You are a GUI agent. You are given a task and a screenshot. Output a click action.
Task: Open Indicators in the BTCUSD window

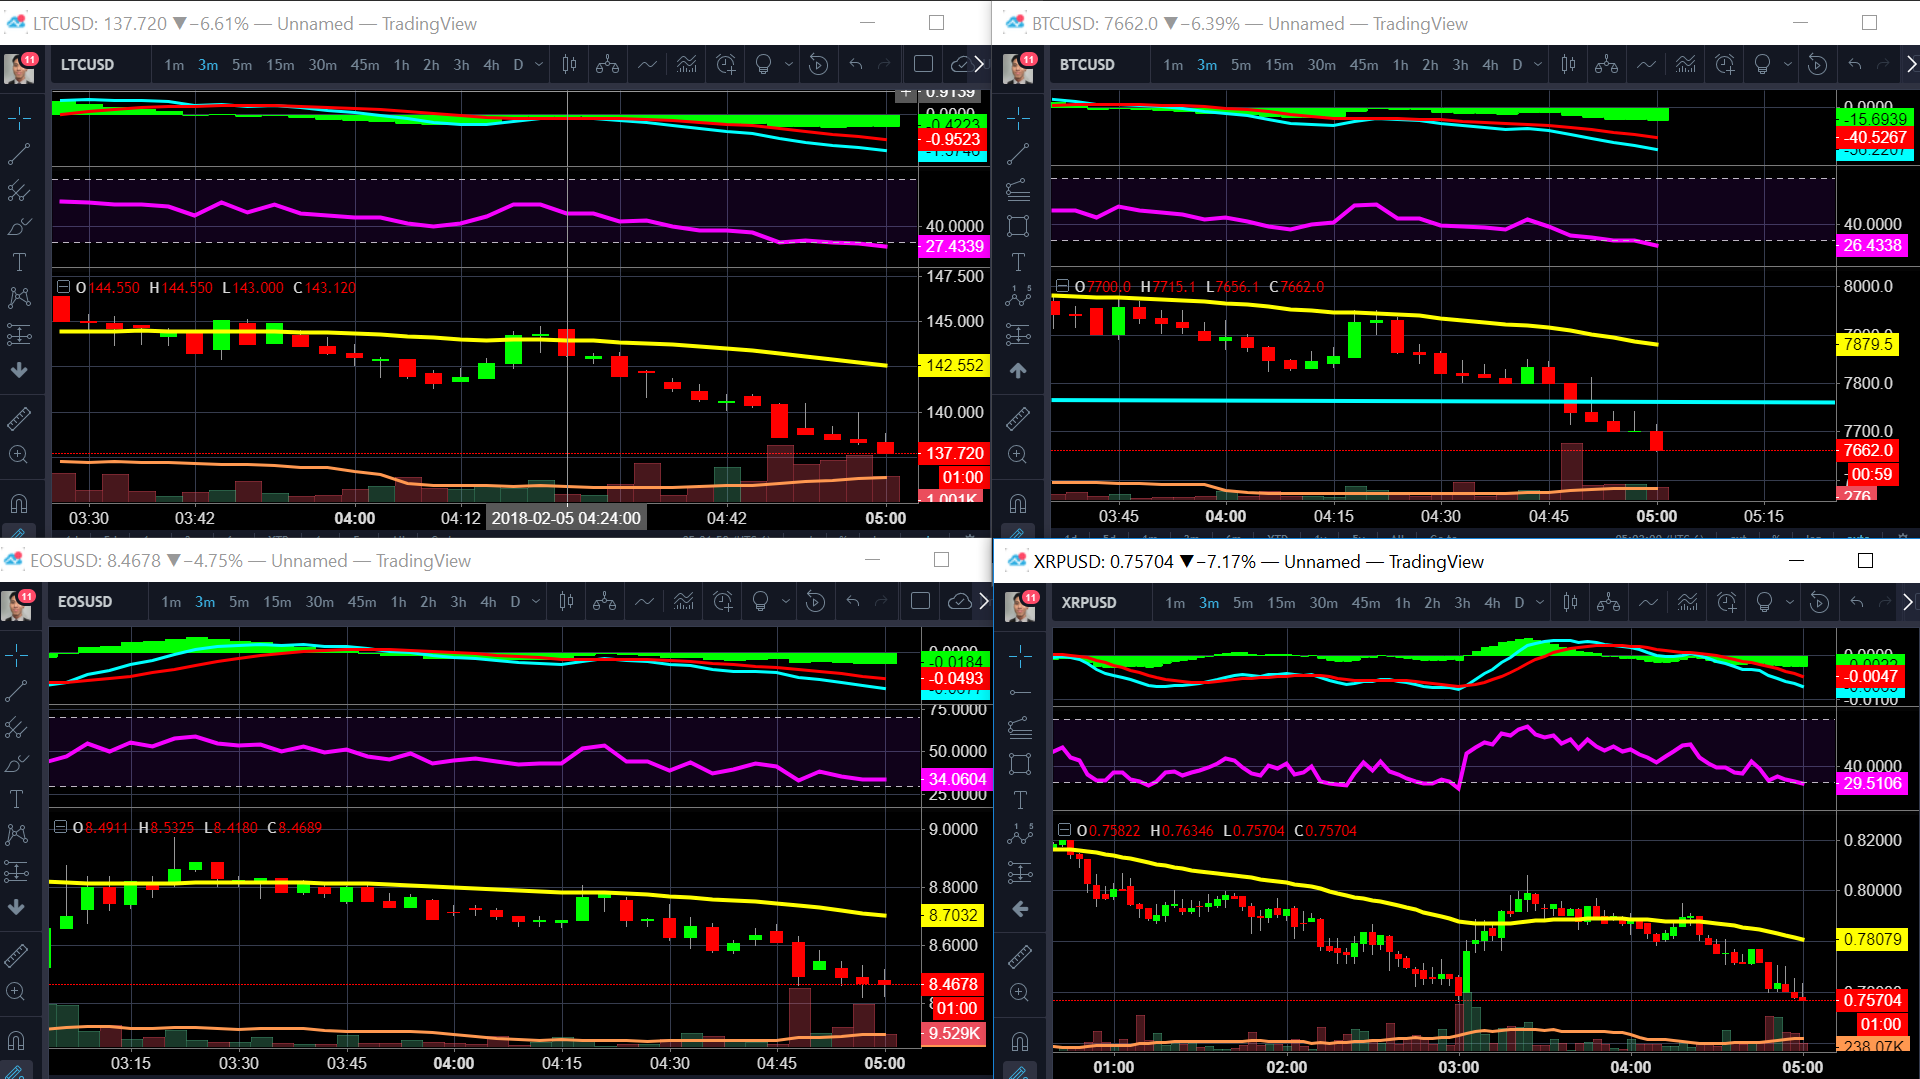click(x=1647, y=65)
